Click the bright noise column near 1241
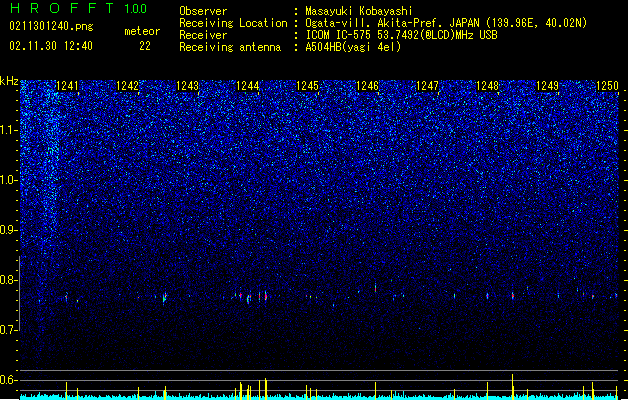 [51, 160]
